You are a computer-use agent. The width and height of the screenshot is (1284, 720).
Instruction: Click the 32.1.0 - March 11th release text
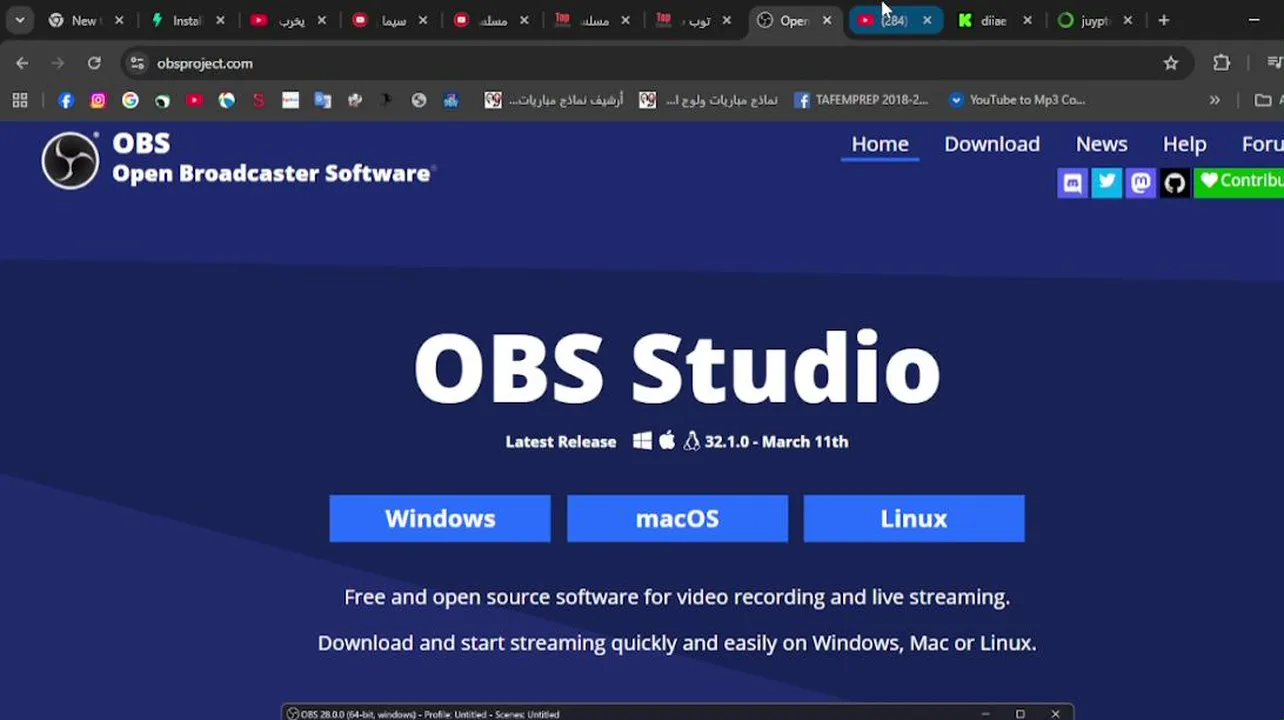776,441
